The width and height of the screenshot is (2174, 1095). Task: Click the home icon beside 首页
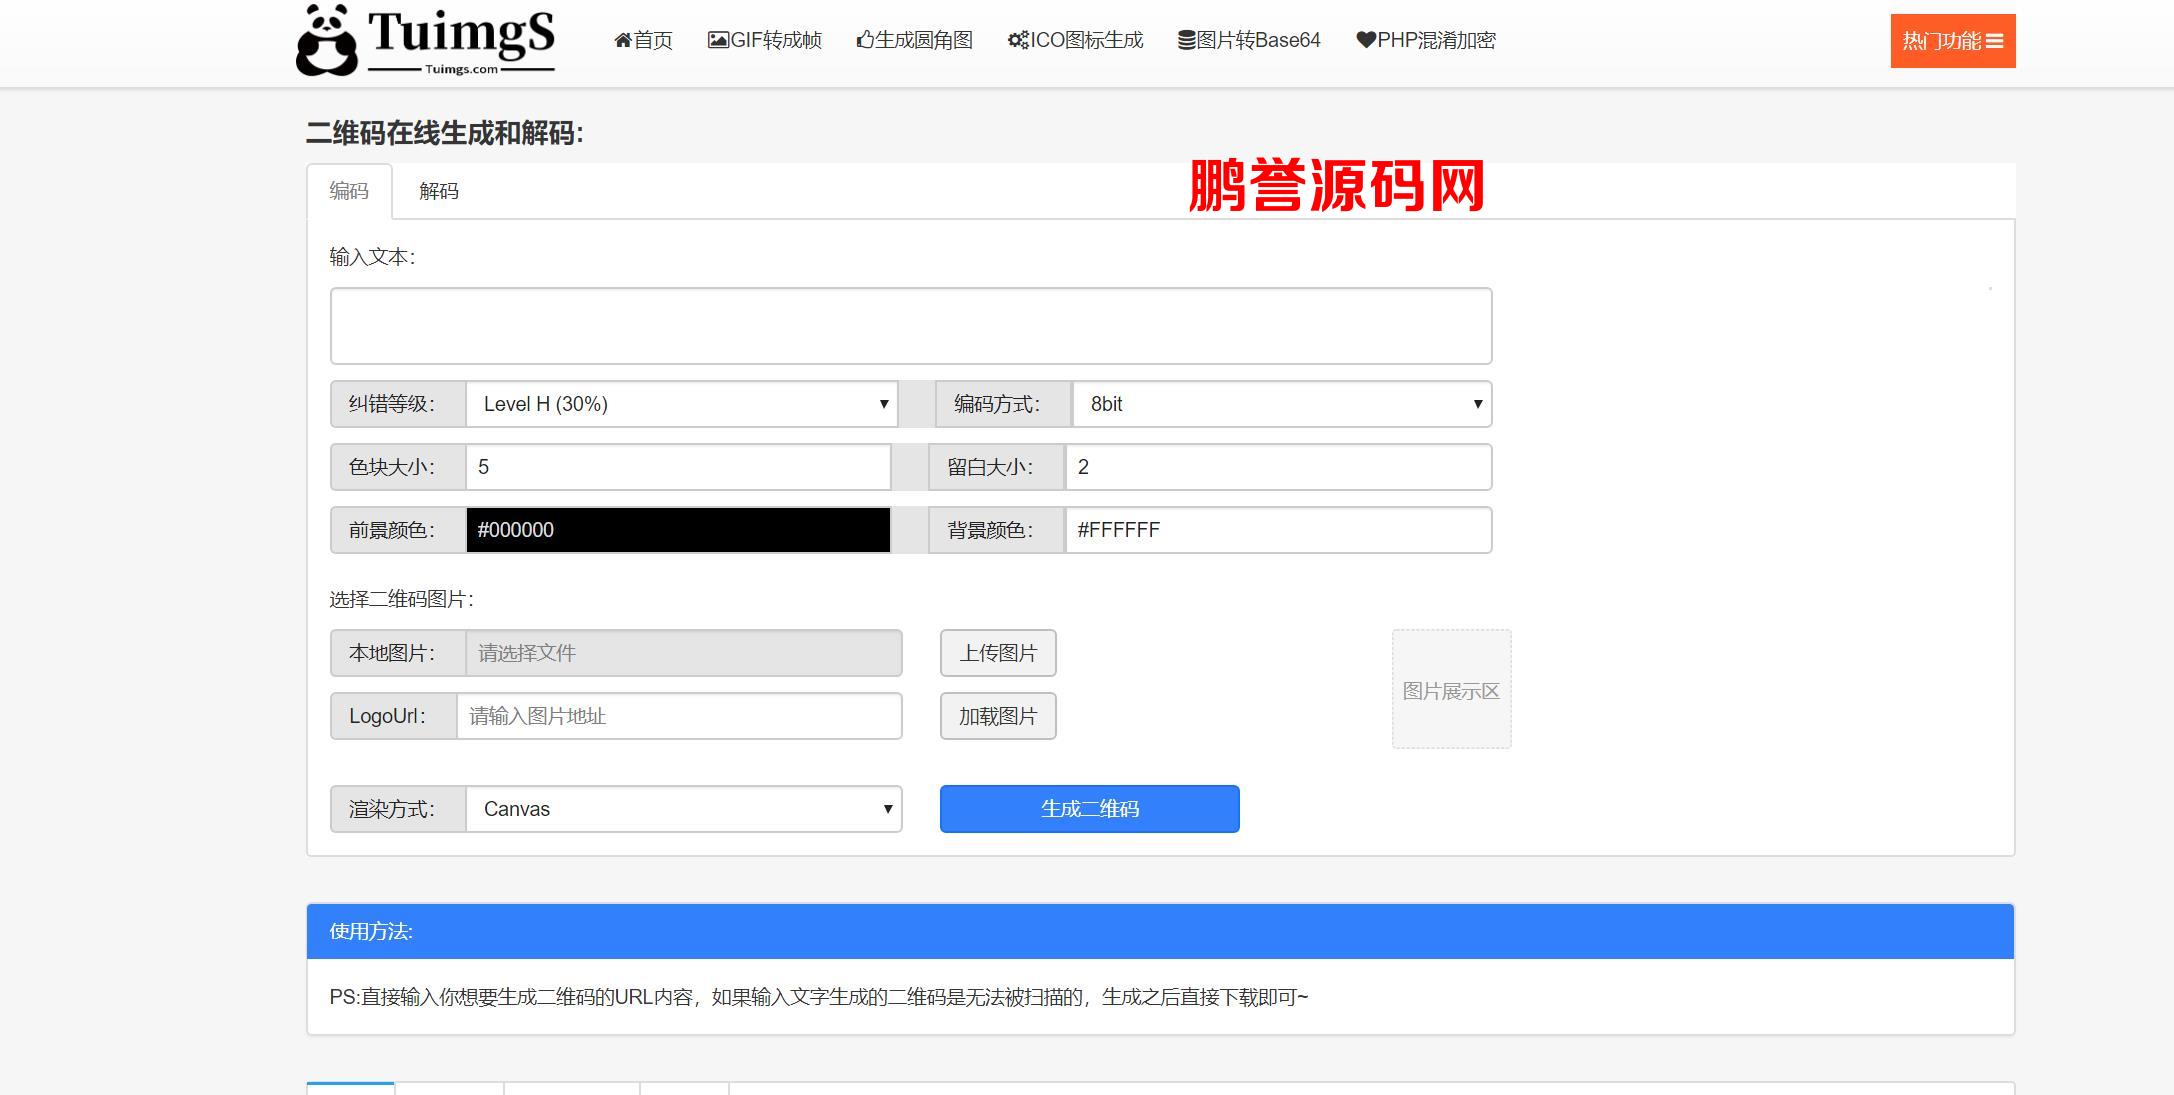[623, 40]
